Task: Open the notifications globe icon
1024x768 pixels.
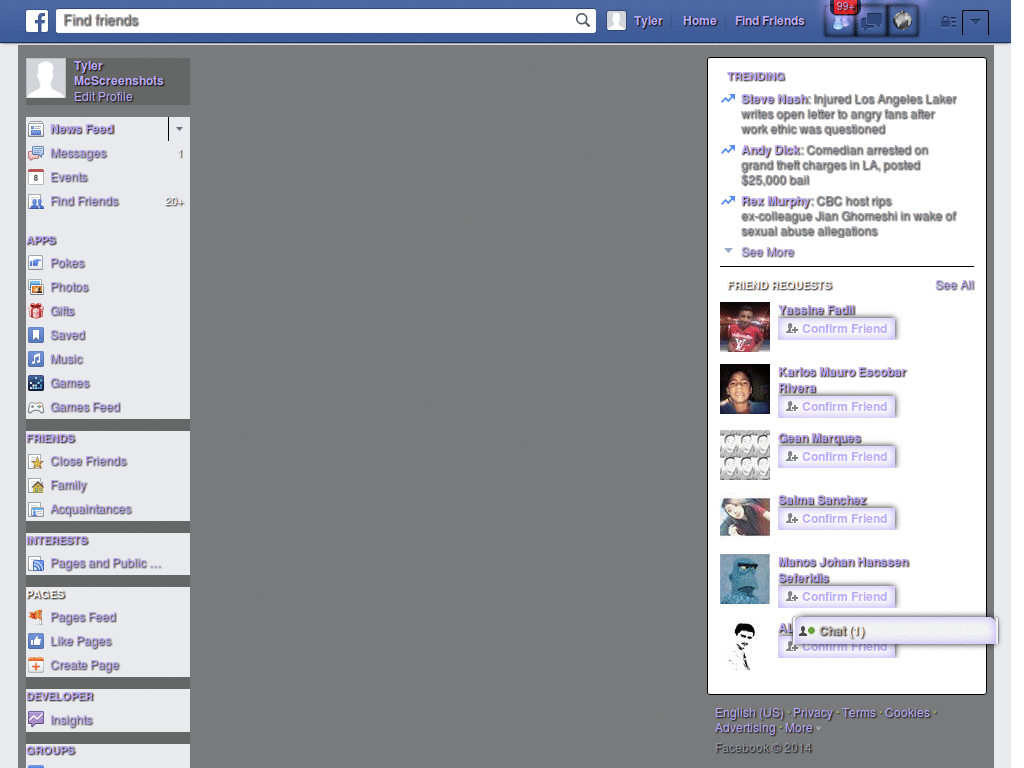Action: [x=903, y=22]
